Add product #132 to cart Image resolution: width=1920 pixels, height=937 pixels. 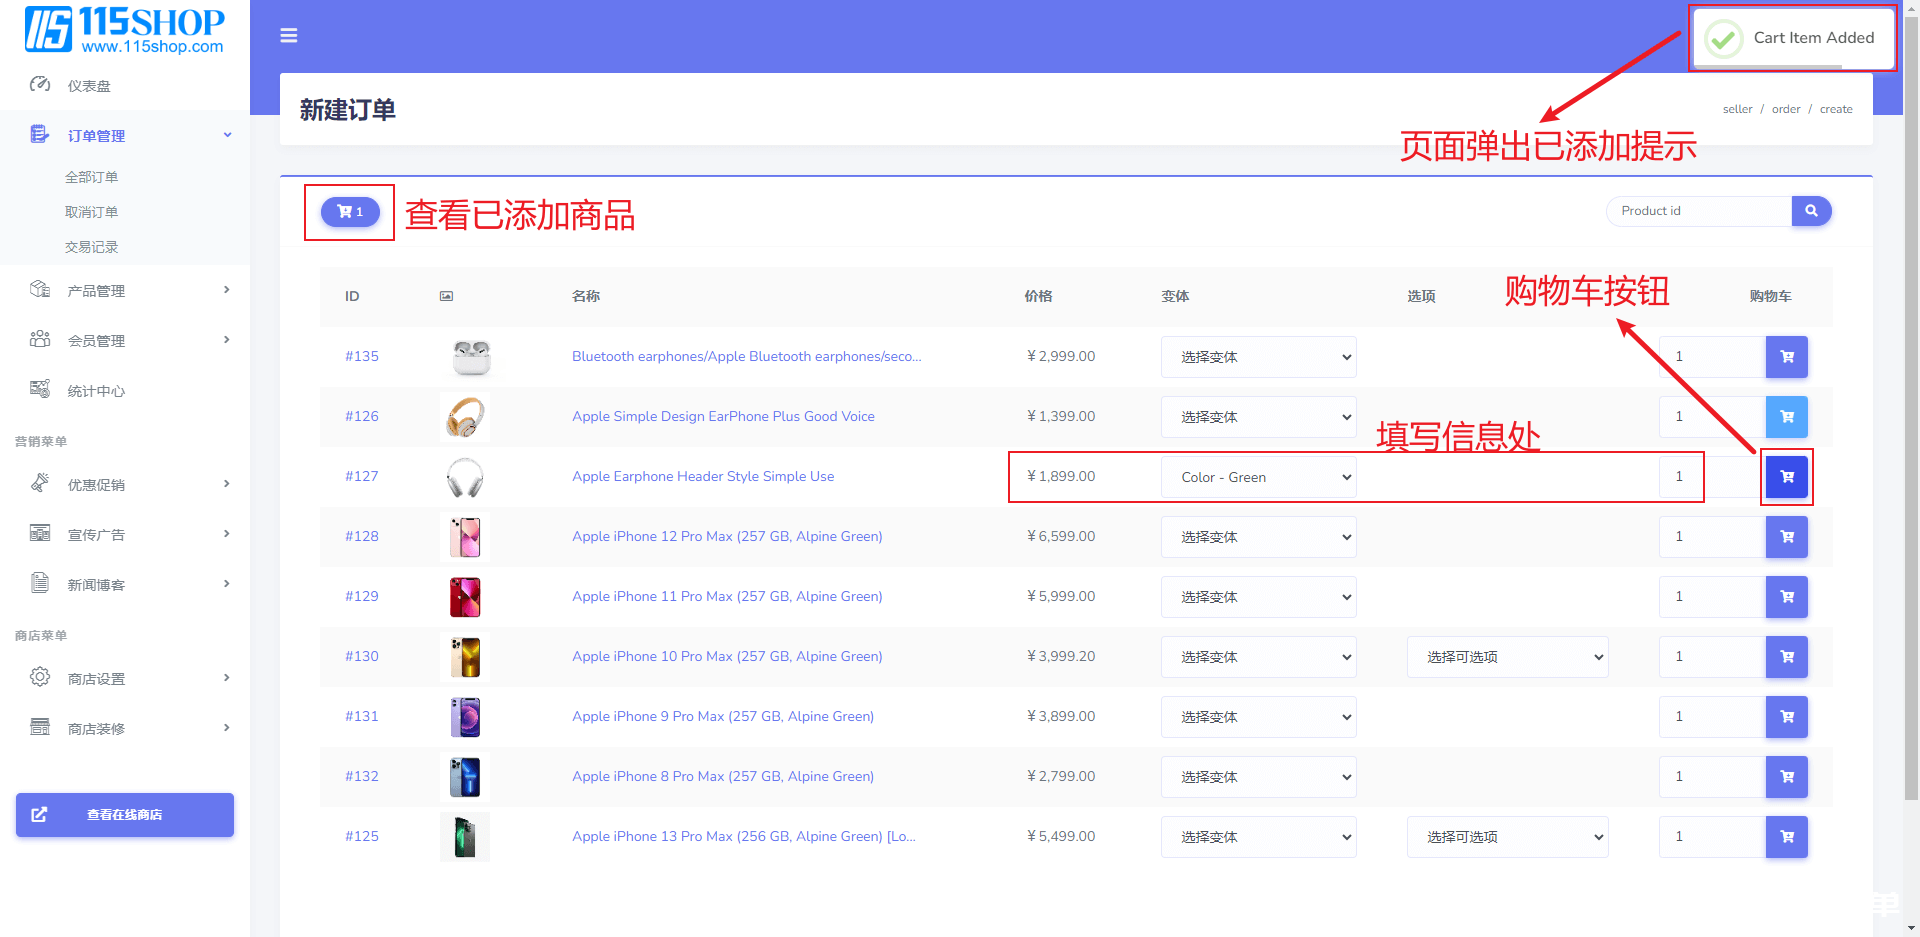tap(1787, 777)
